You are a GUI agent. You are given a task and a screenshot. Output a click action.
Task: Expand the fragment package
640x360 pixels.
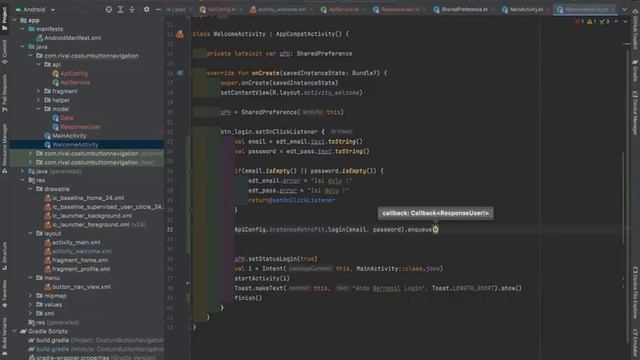39,91
